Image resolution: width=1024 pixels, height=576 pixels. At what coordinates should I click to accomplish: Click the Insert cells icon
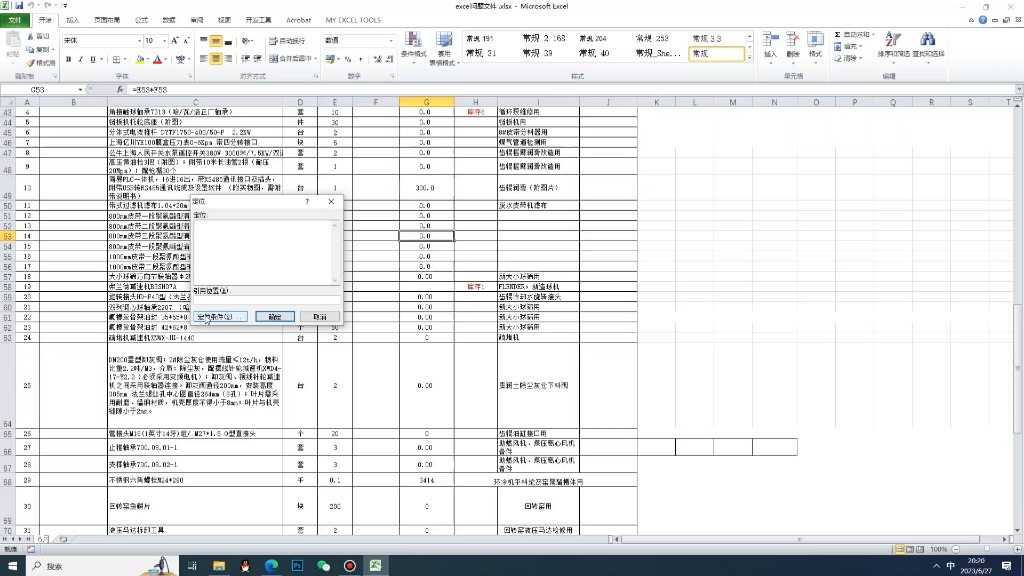click(x=771, y=45)
